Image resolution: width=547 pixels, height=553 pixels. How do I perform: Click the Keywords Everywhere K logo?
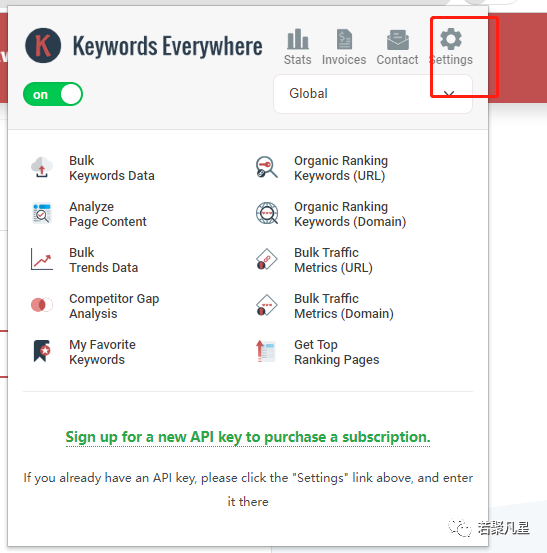[x=43, y=45]
